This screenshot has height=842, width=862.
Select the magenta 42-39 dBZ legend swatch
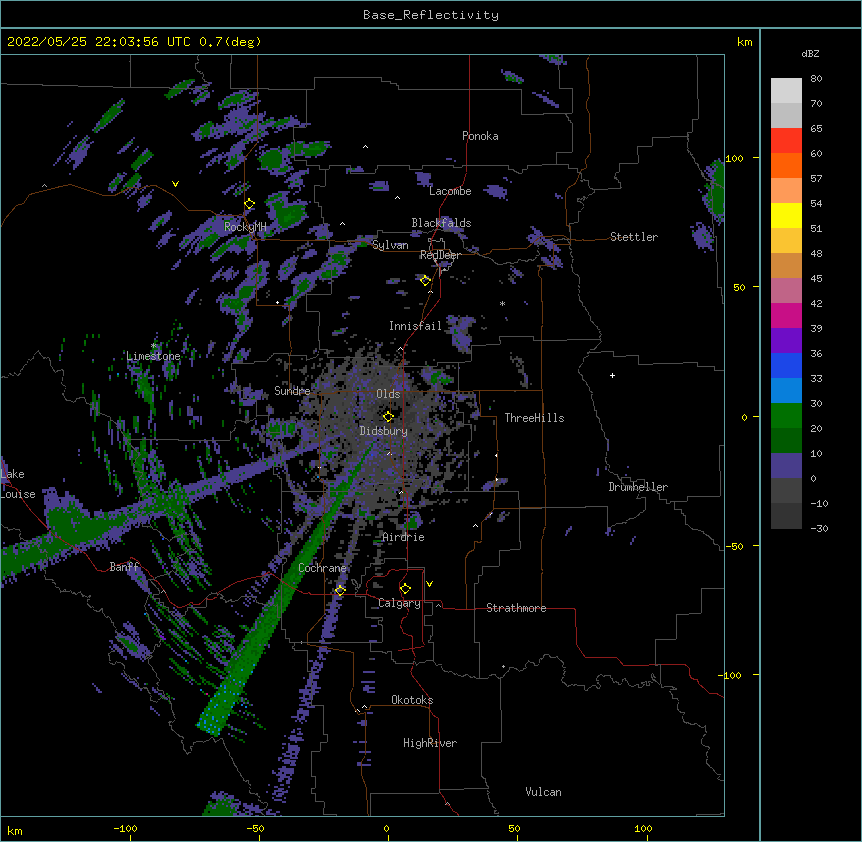[x=786, y=315]
